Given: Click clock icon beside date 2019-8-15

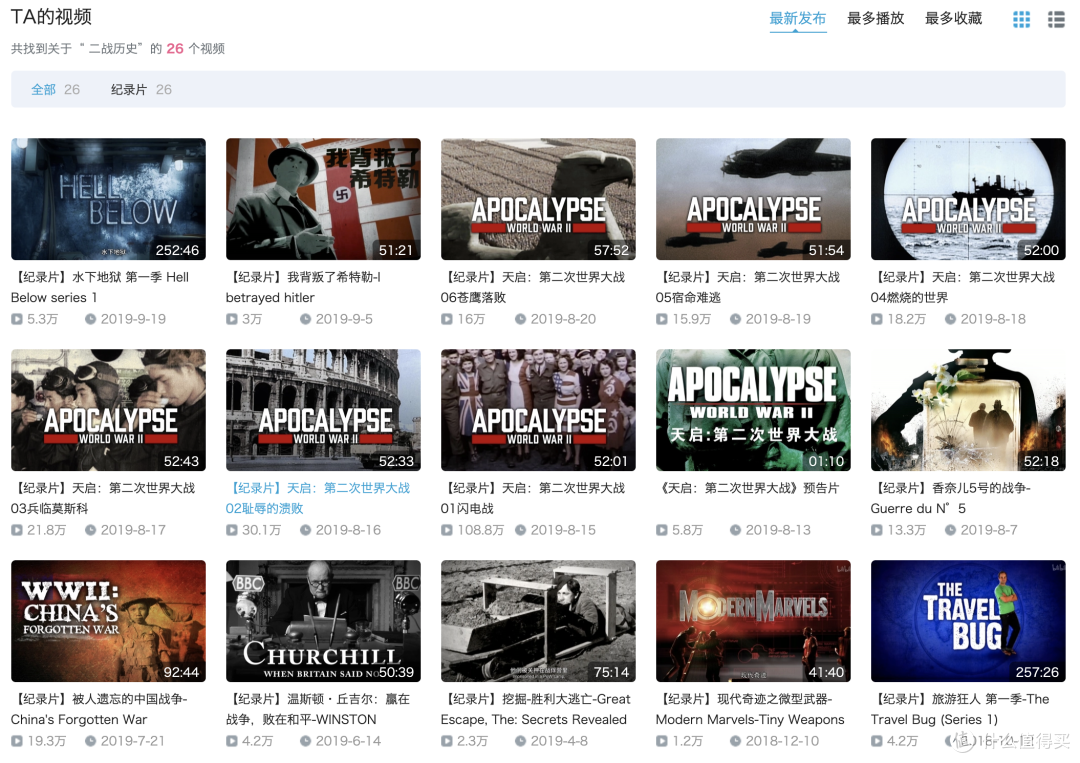Looking at the screenshot, I should pyautogui.click(x=521, y=530).
